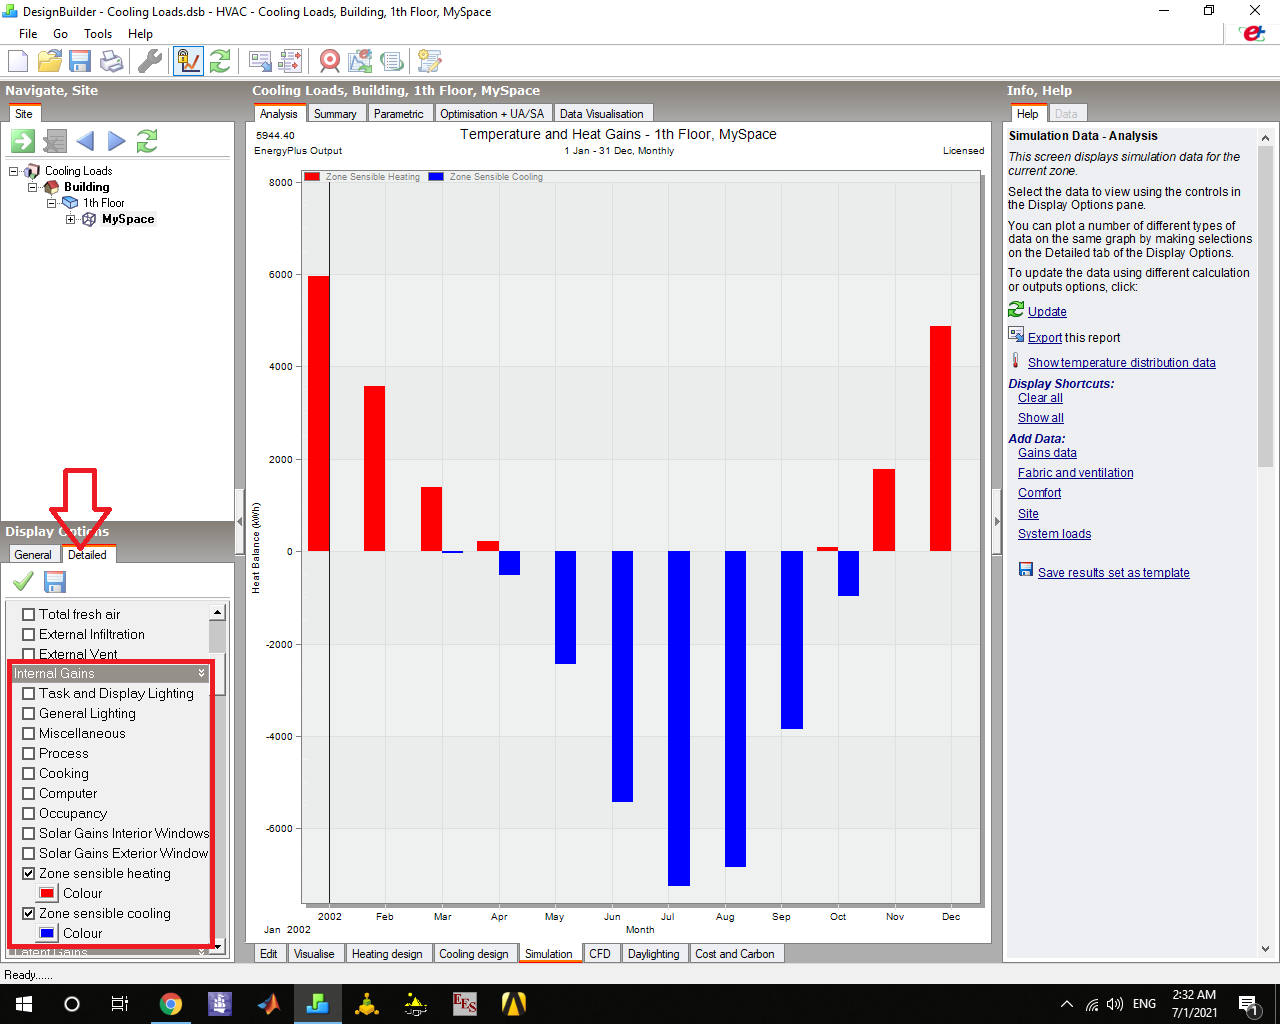Viewport: 1280px width, 1024px height.
Task: Click the blue back arrow in Navigate panel
Action: (x=85, y=141)
